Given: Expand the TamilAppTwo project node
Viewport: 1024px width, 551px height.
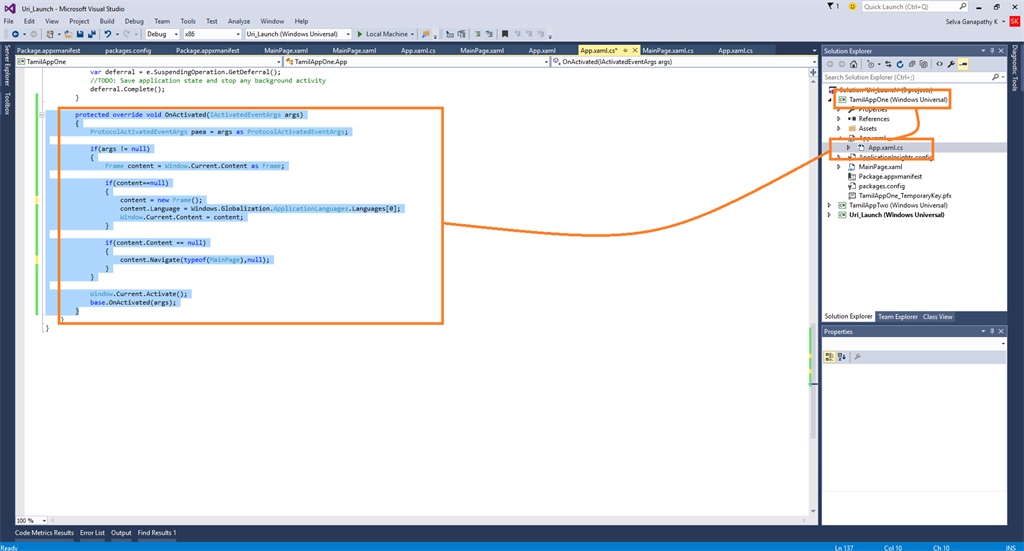Looking at the screenshot, I should (x=830, y=205).
